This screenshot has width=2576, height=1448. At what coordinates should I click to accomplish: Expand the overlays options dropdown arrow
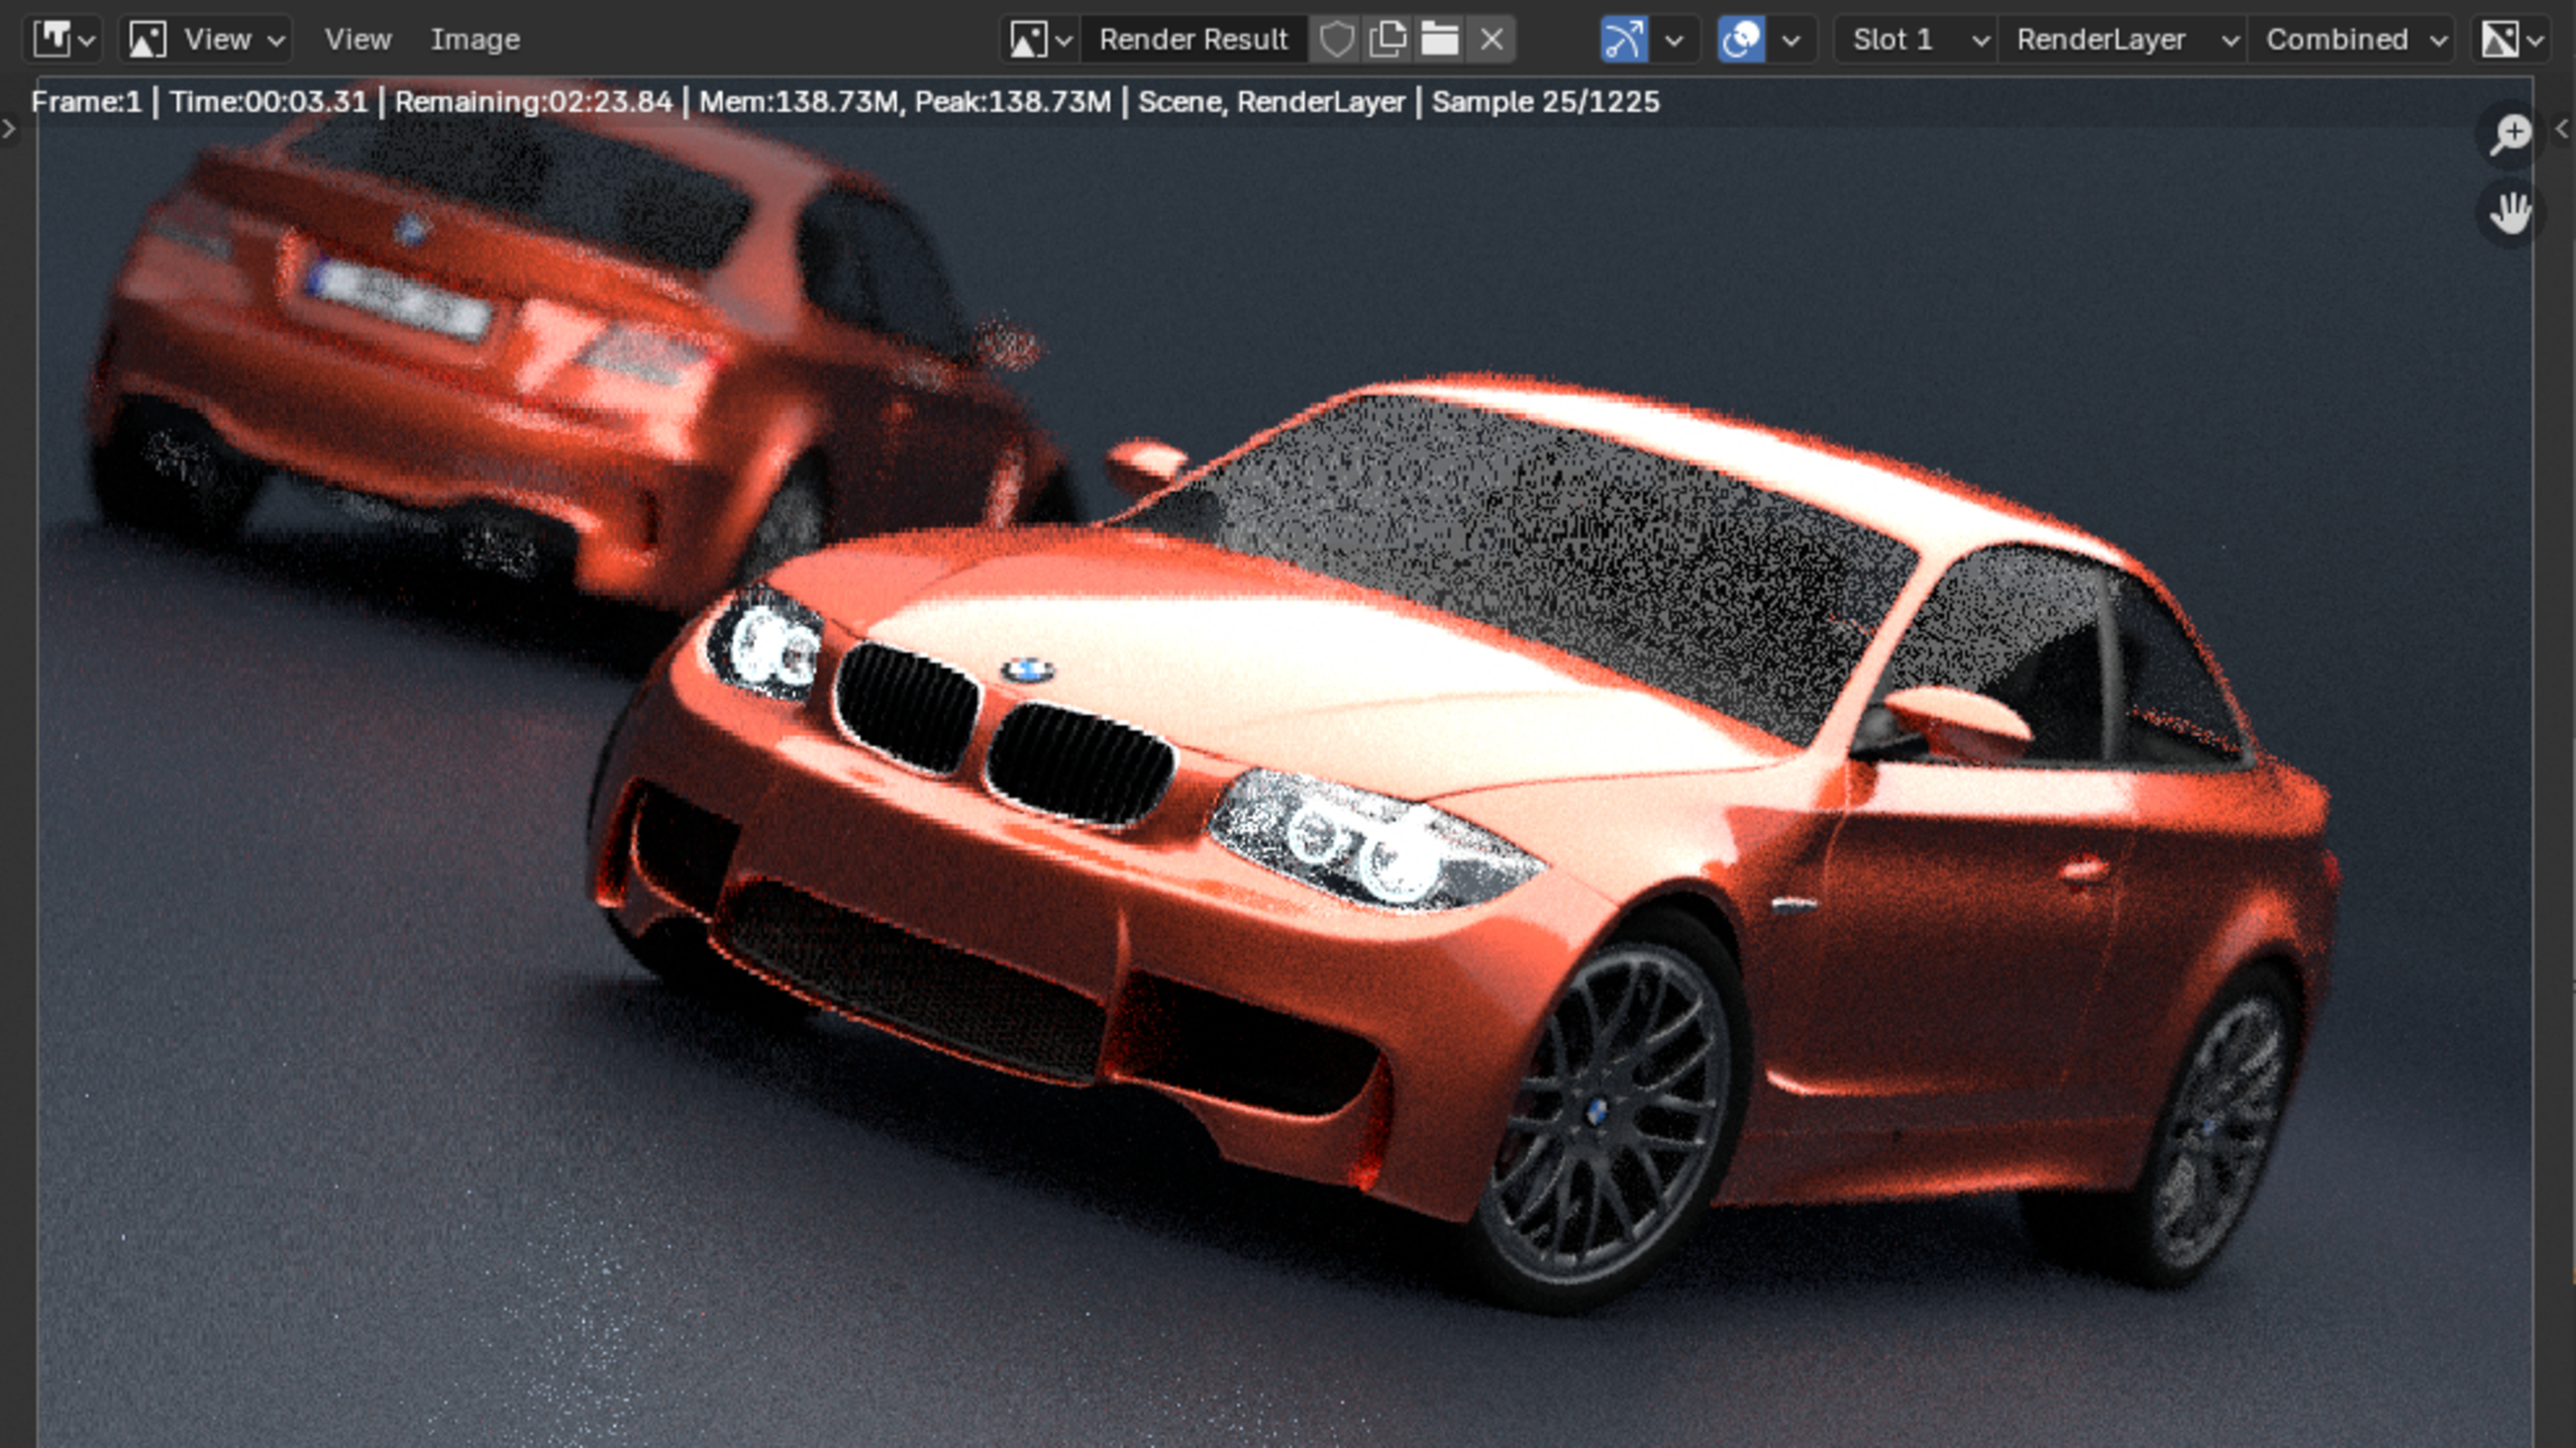pos(1792,40)
